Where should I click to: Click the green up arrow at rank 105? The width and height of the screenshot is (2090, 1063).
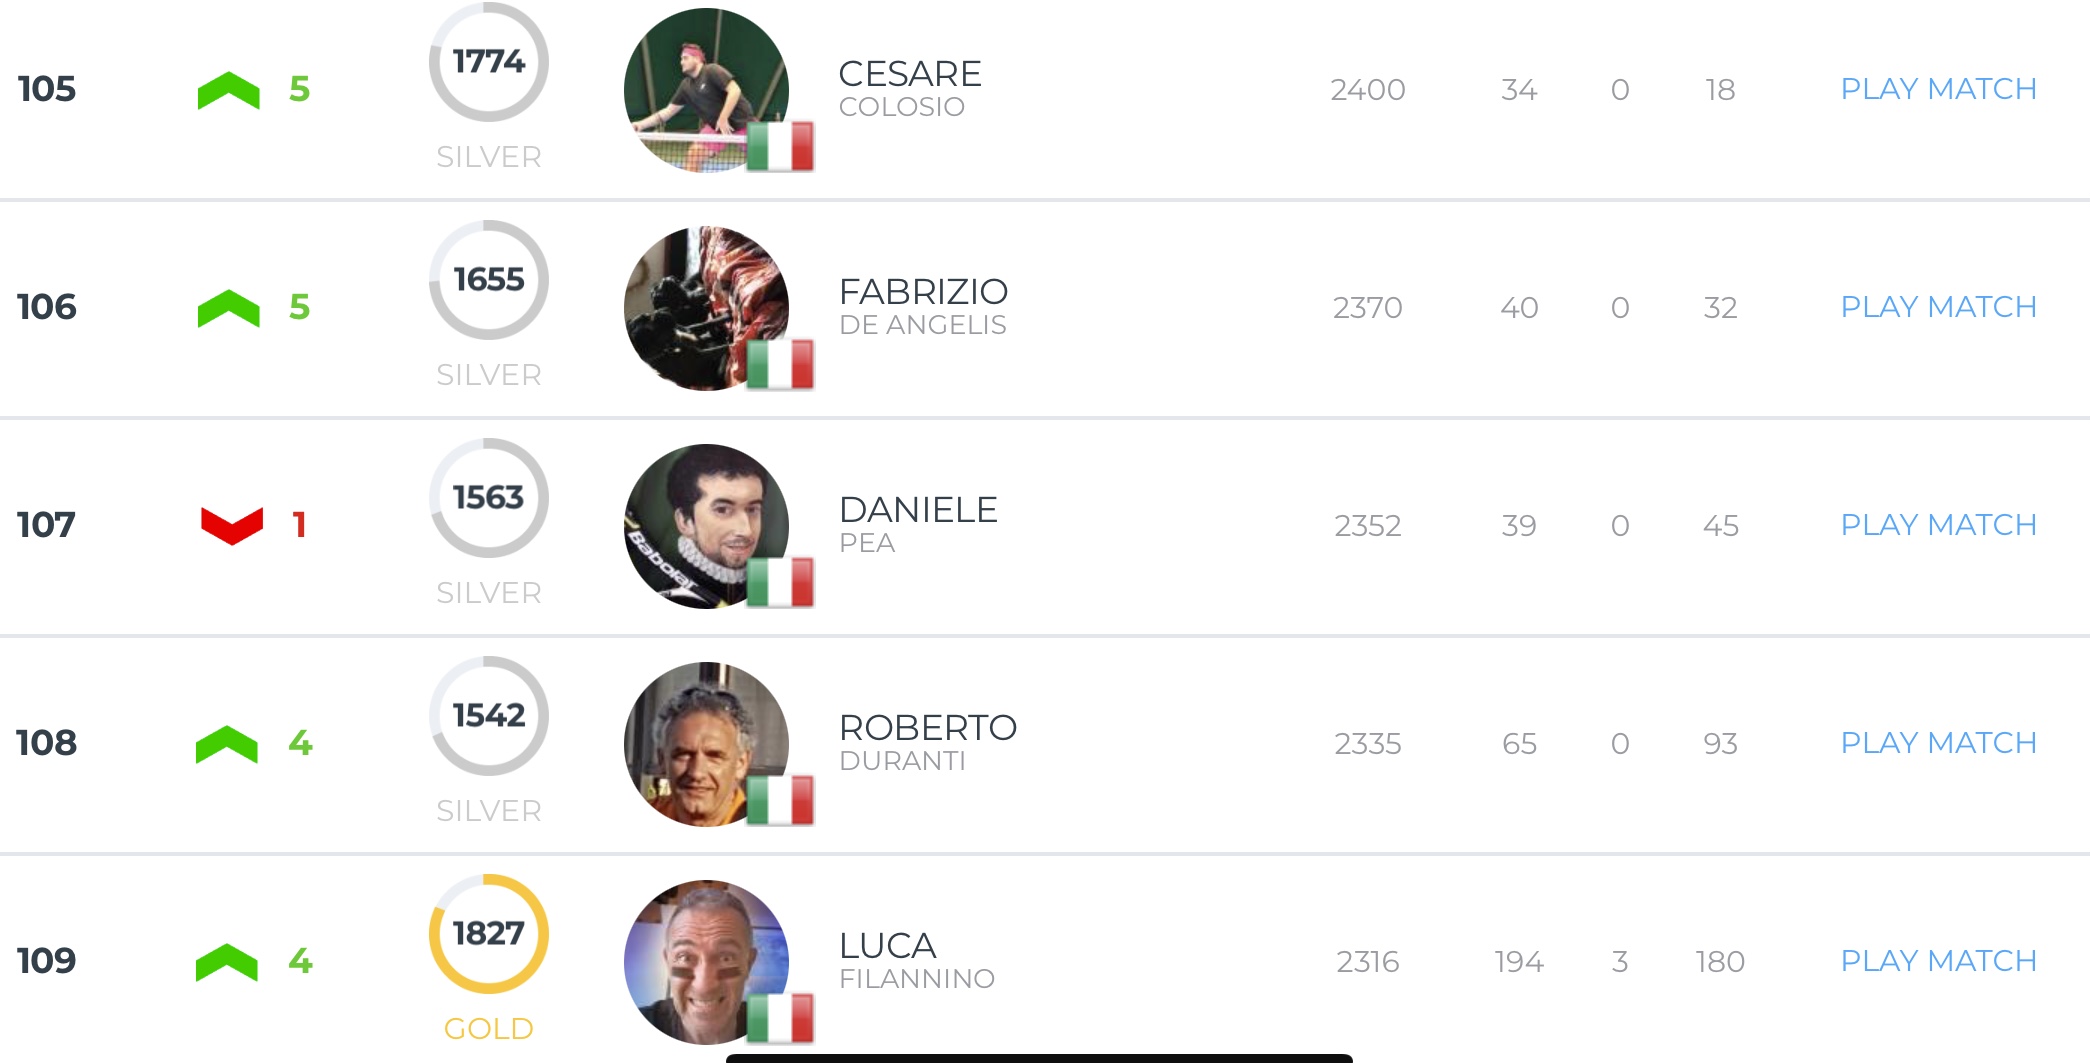point(228,90)
